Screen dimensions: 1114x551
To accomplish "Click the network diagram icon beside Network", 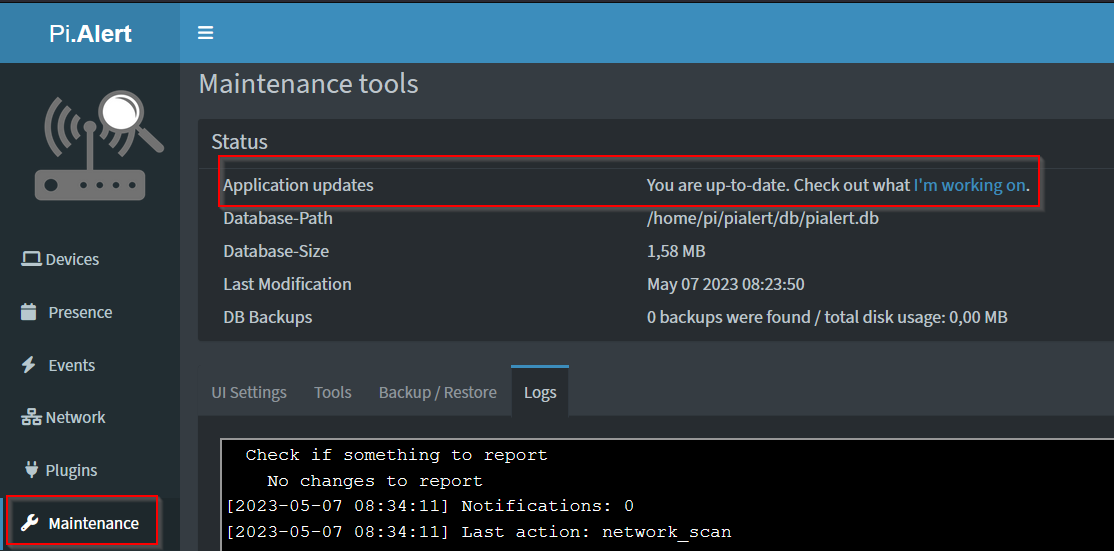I will click(31, 417).
